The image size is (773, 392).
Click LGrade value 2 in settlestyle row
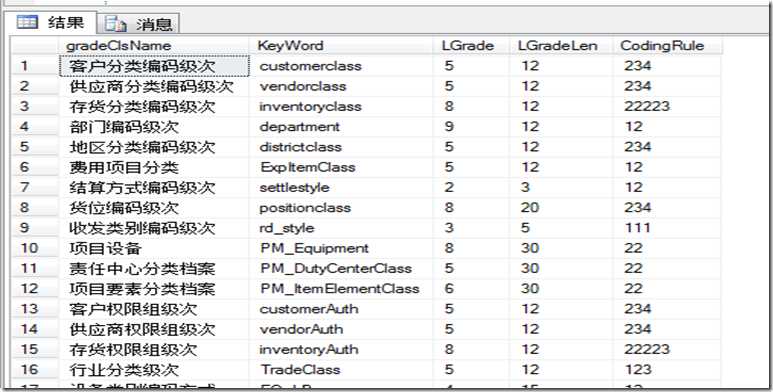[x=471, y=187]
